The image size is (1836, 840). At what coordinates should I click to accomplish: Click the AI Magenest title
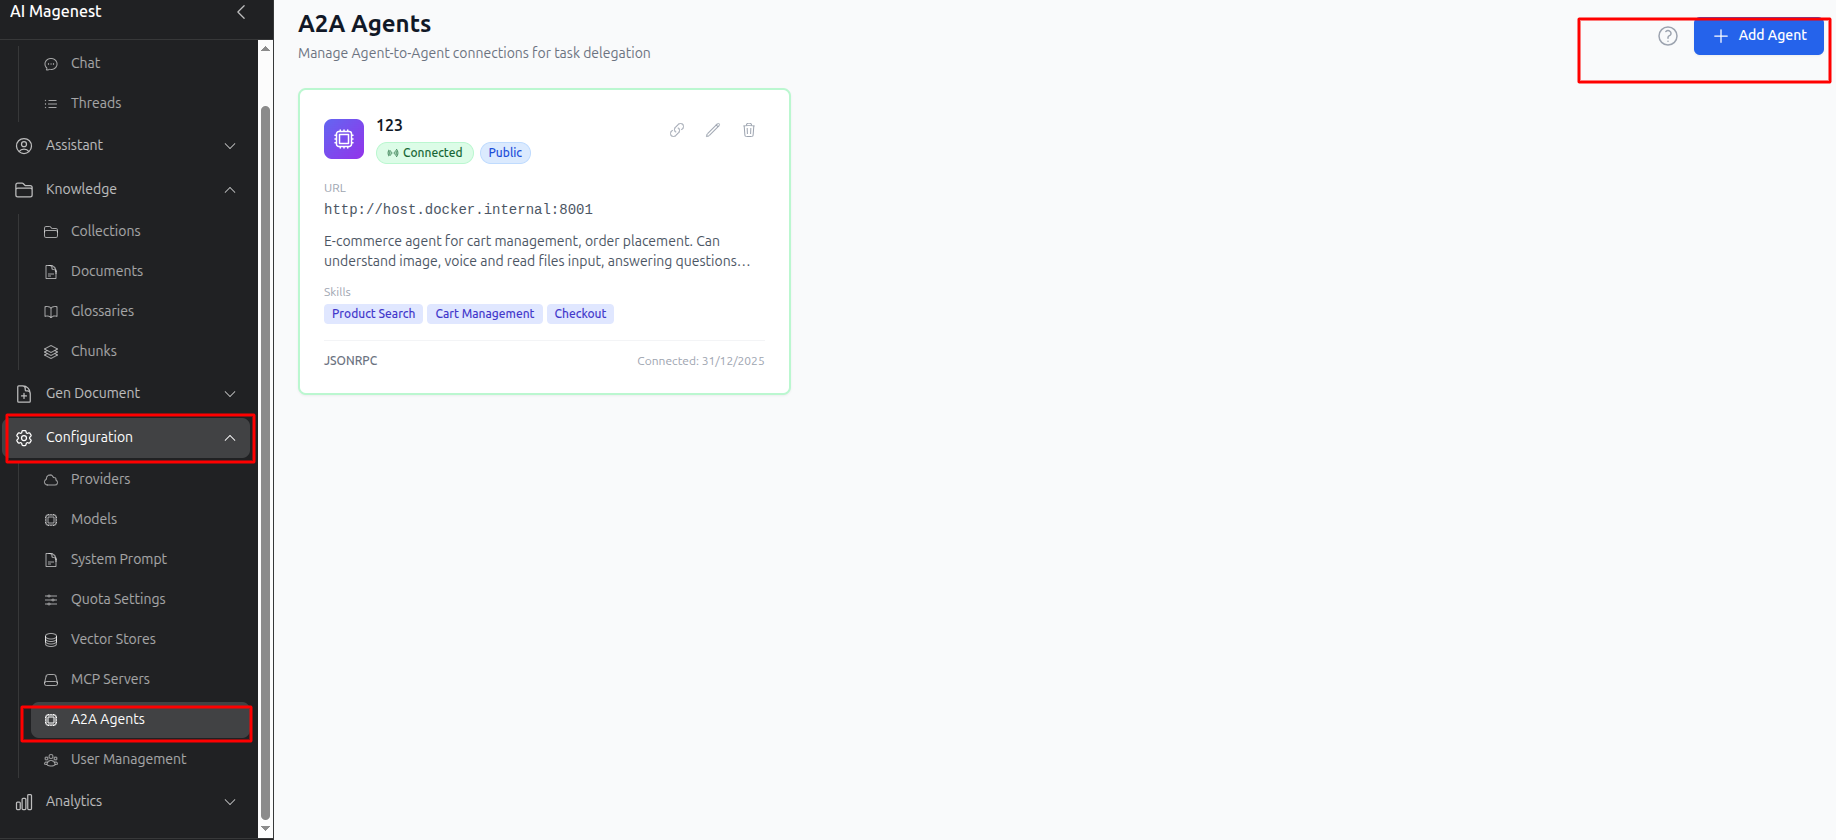(56, 12)
